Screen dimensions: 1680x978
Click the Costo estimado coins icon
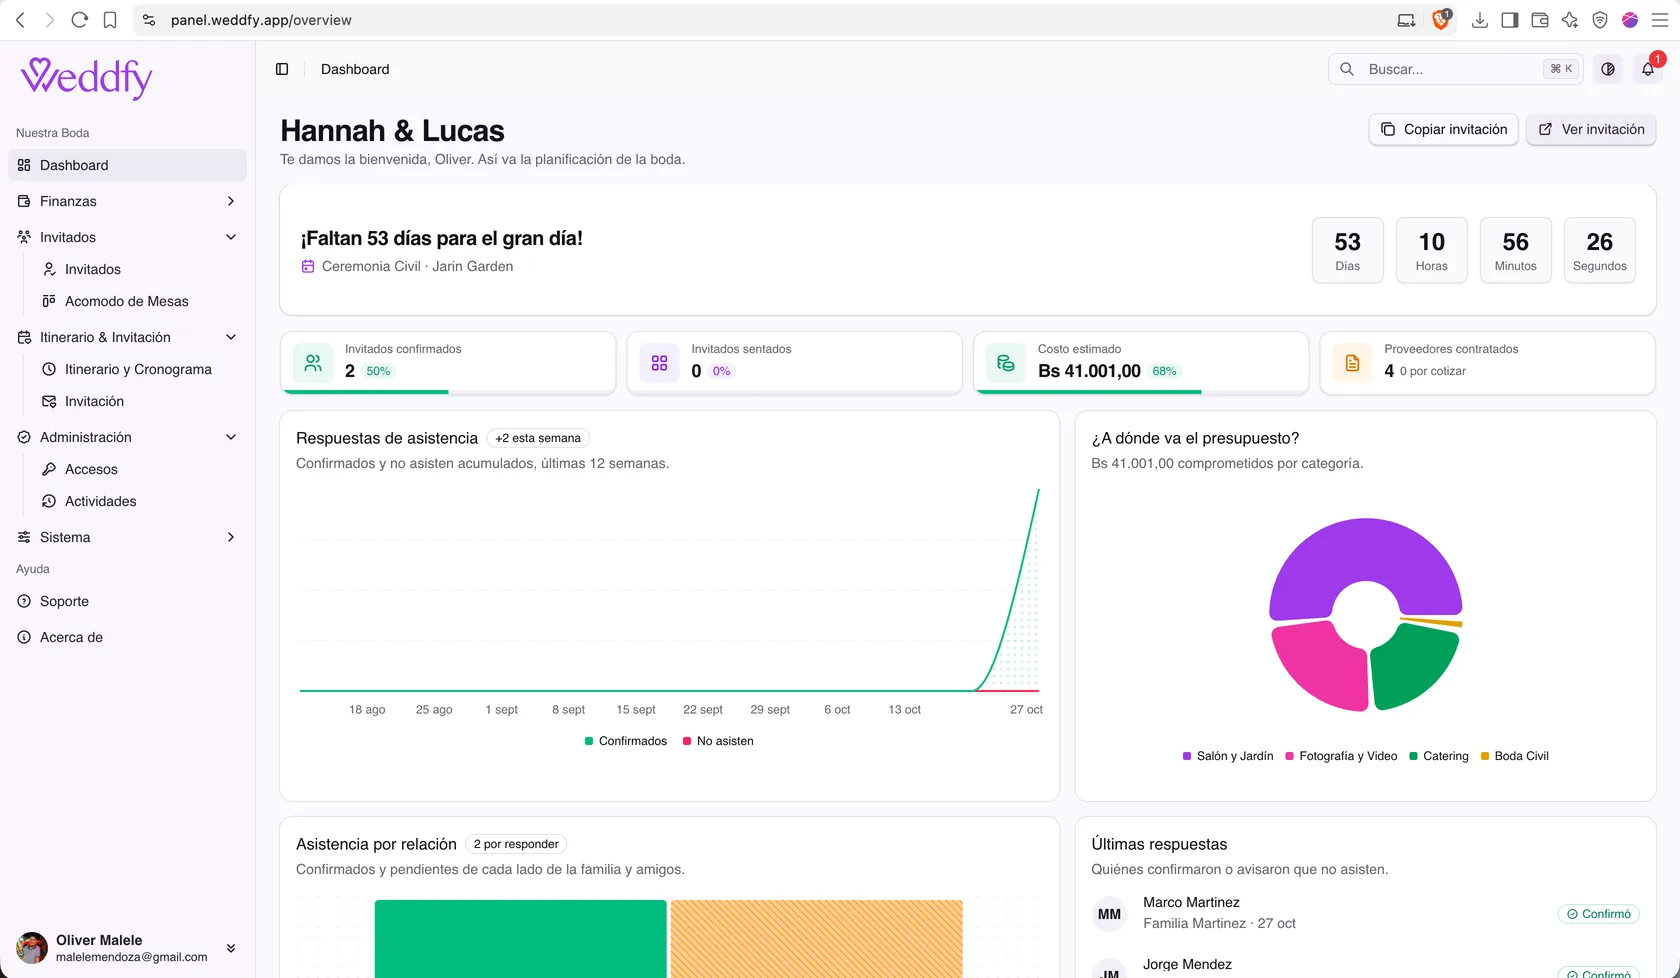[x=1006, y=363]
